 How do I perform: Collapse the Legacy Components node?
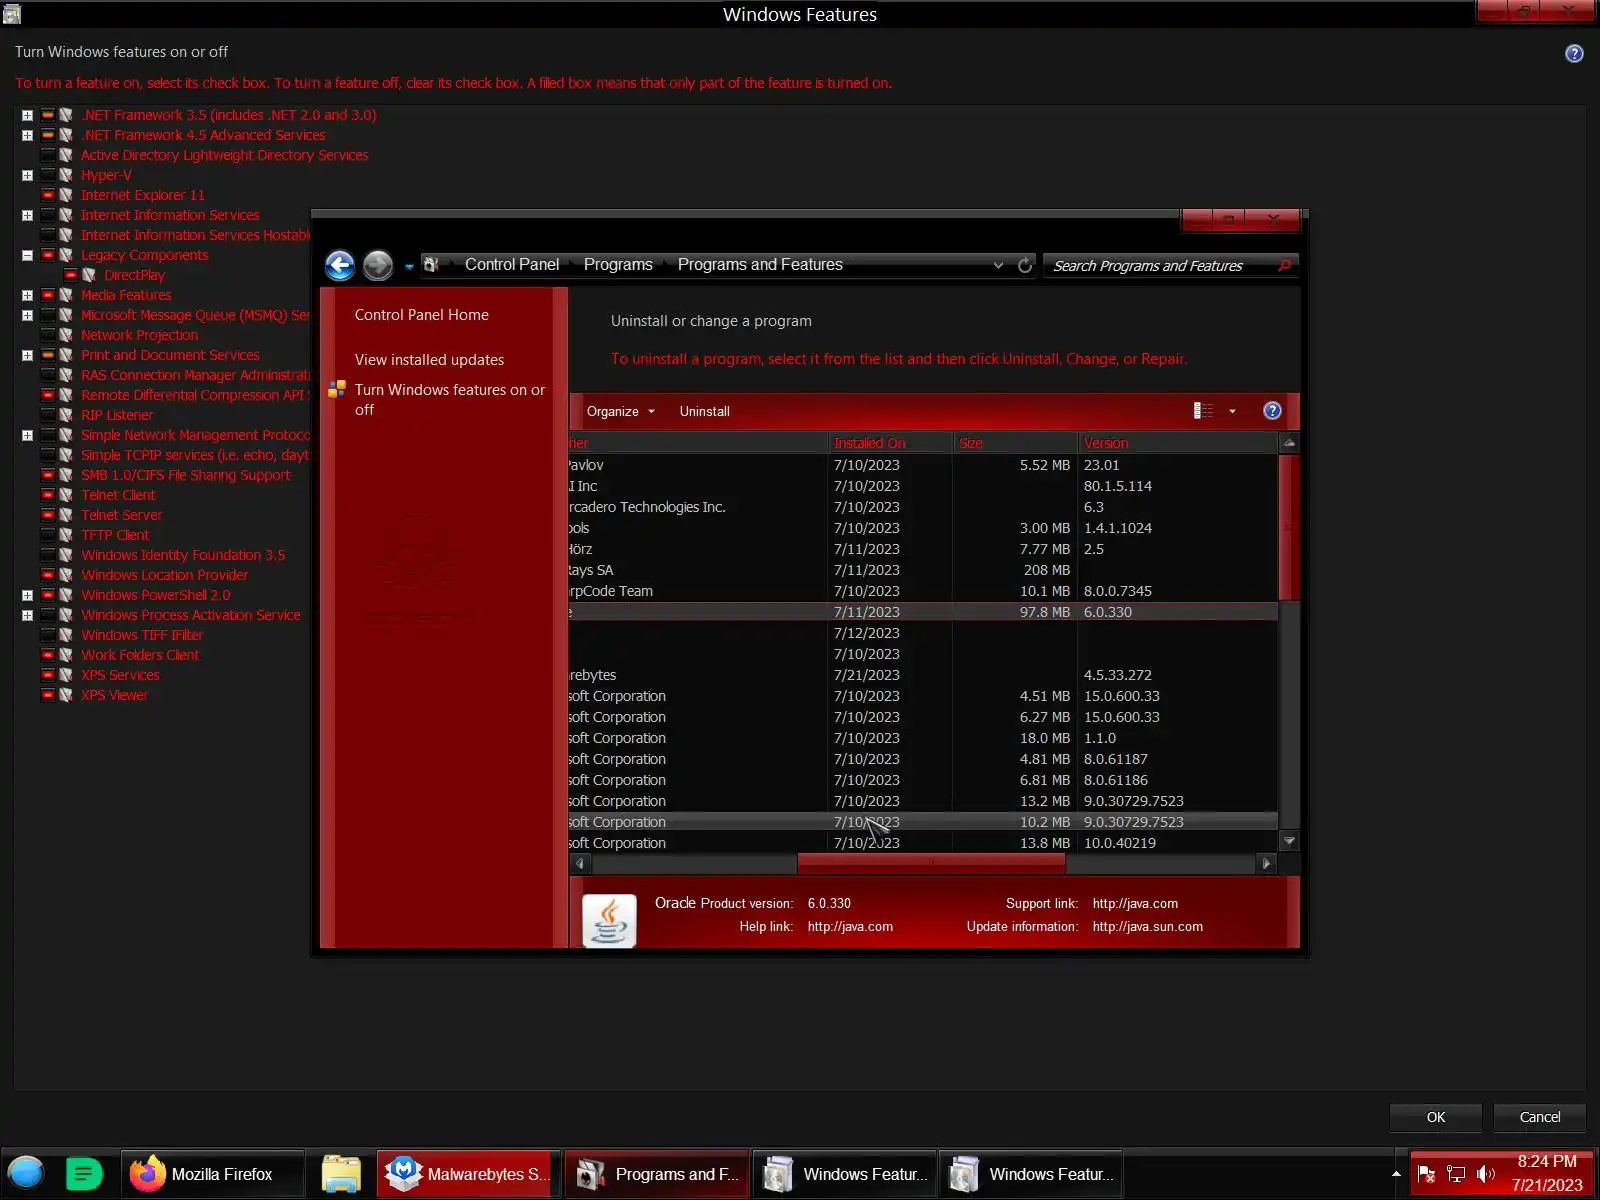28,255
